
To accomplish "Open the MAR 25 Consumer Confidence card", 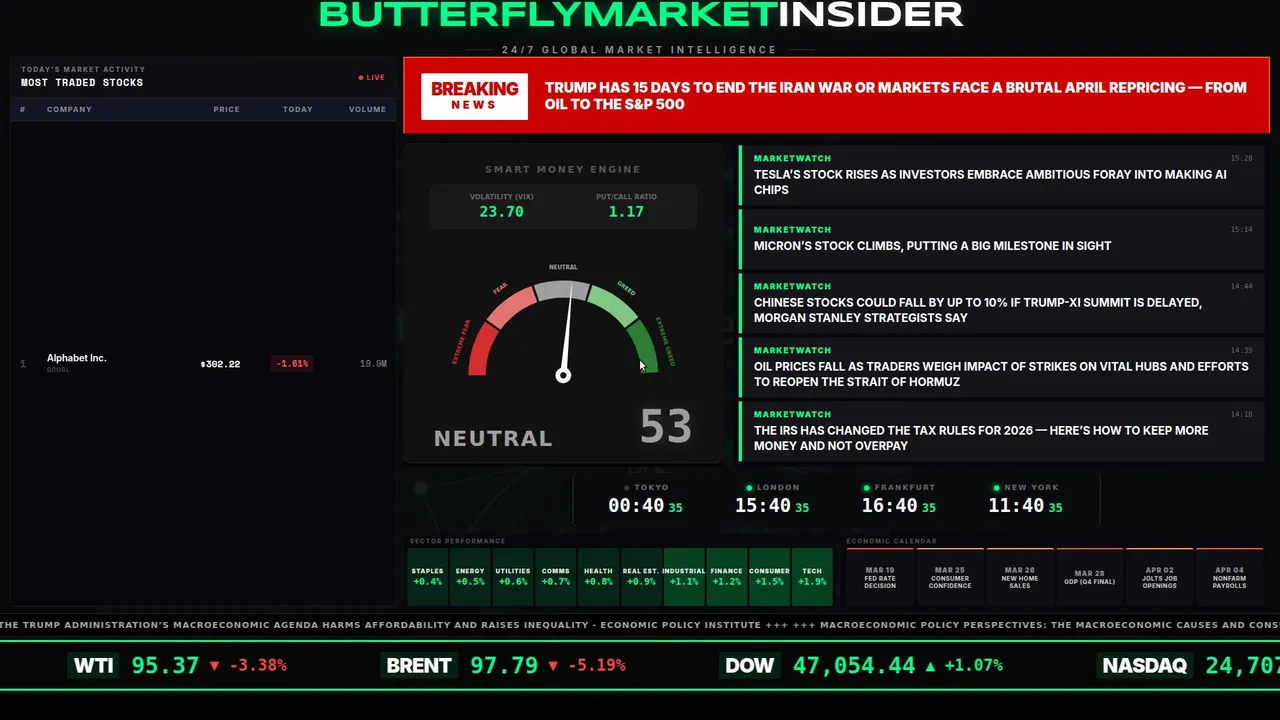I will (950, 577).
